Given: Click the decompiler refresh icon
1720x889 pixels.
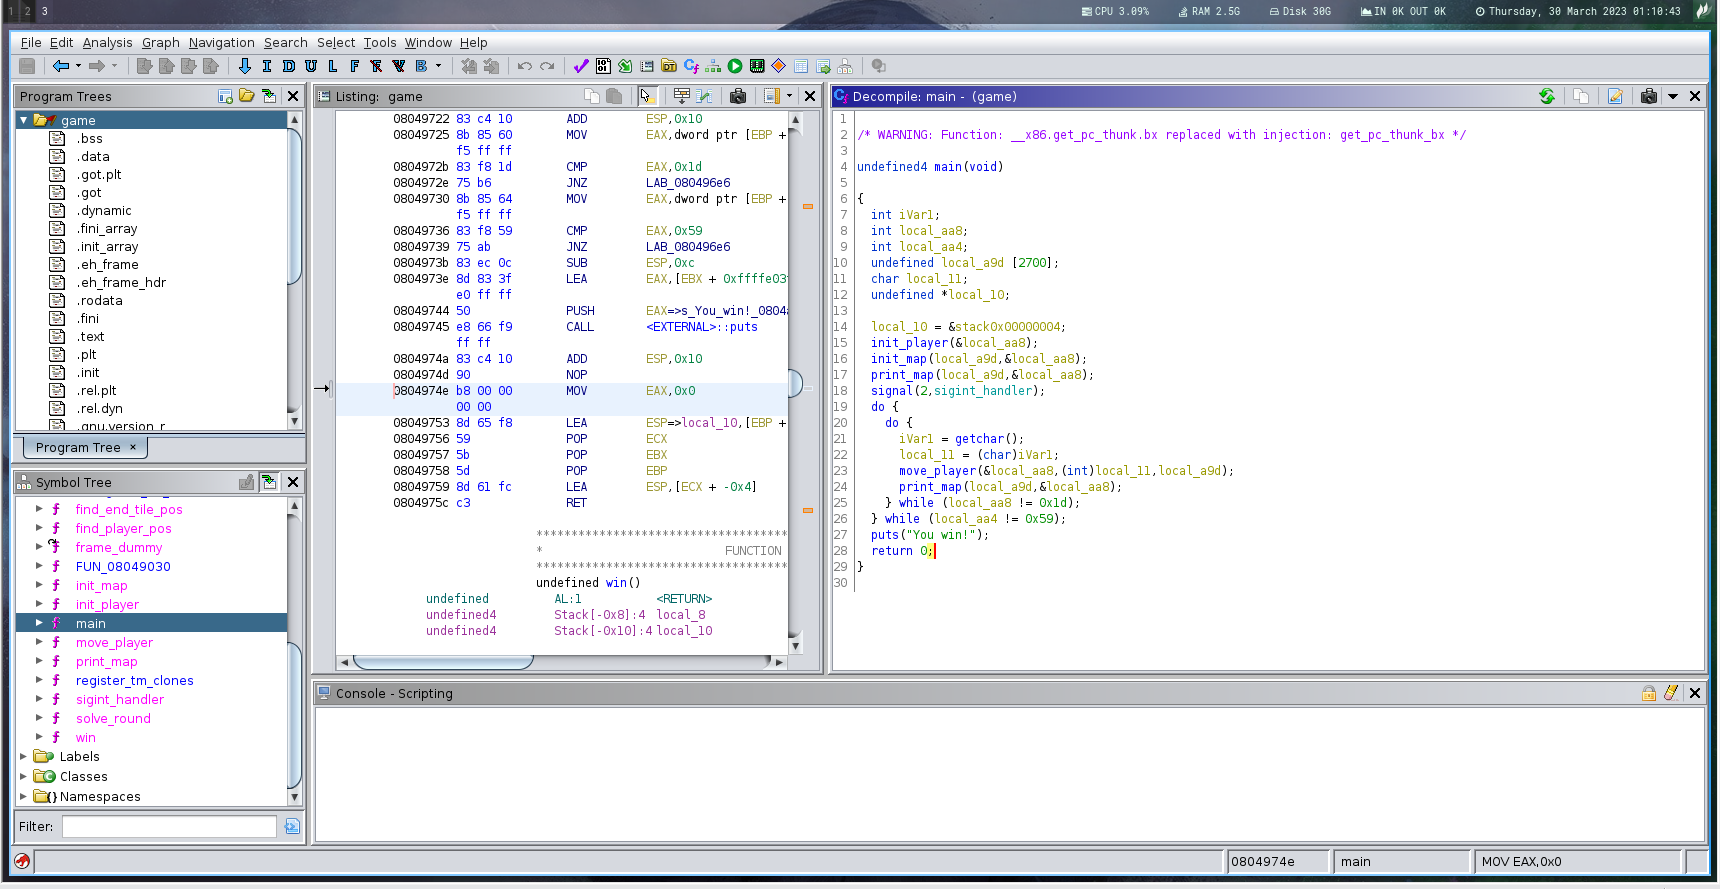Looking at the screenshot, I should (x=1547, y=96).
